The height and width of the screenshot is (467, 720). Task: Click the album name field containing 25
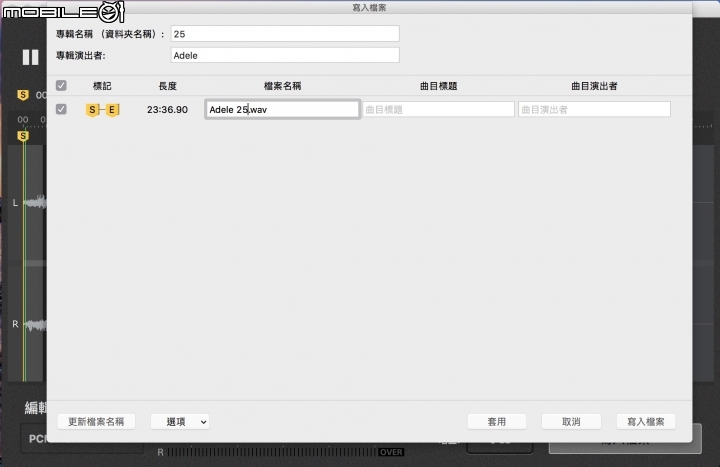click(285, 34)
